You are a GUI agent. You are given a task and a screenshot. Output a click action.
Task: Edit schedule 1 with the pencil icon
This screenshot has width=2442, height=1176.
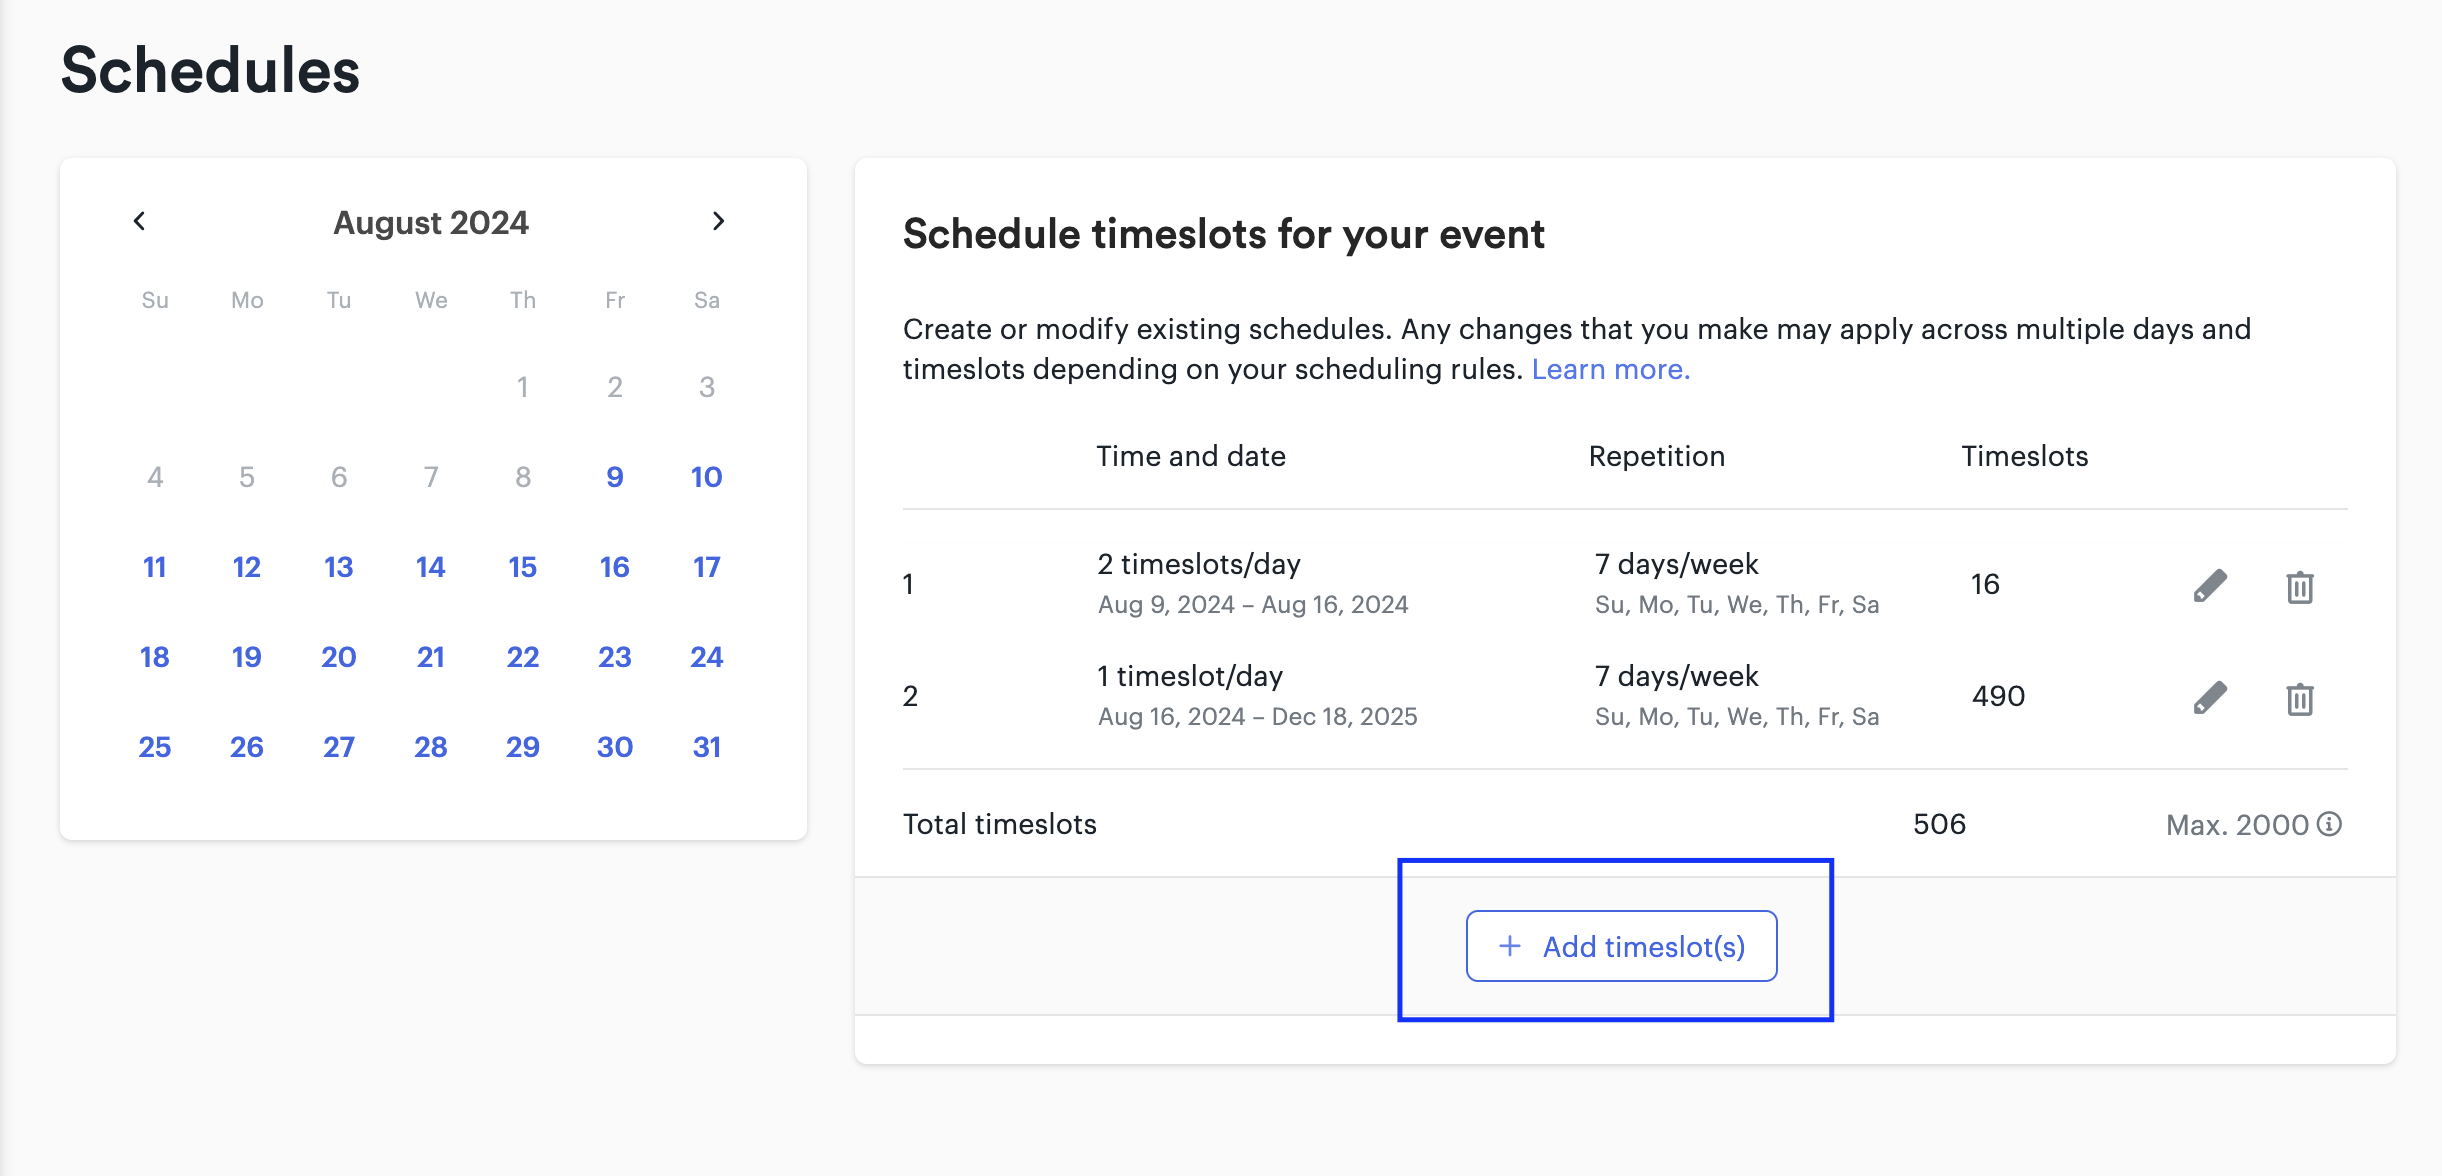[x=2210, y=585]
